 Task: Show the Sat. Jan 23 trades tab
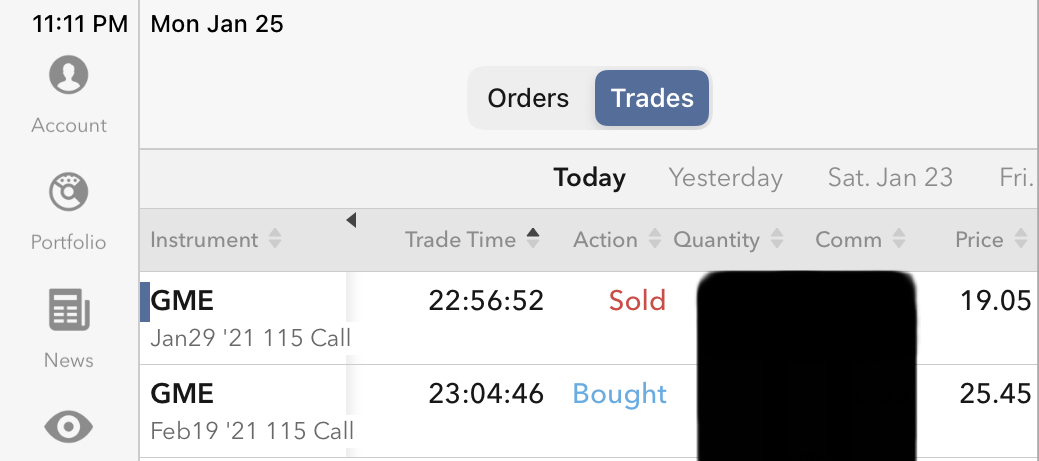pyautogui.click(x=890, y=178)
